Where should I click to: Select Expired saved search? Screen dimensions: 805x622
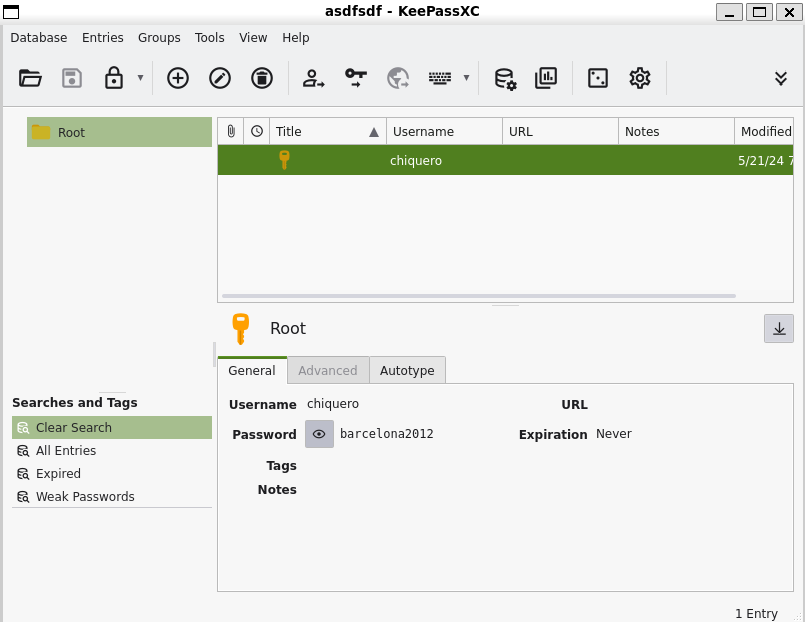click(112, 474)
